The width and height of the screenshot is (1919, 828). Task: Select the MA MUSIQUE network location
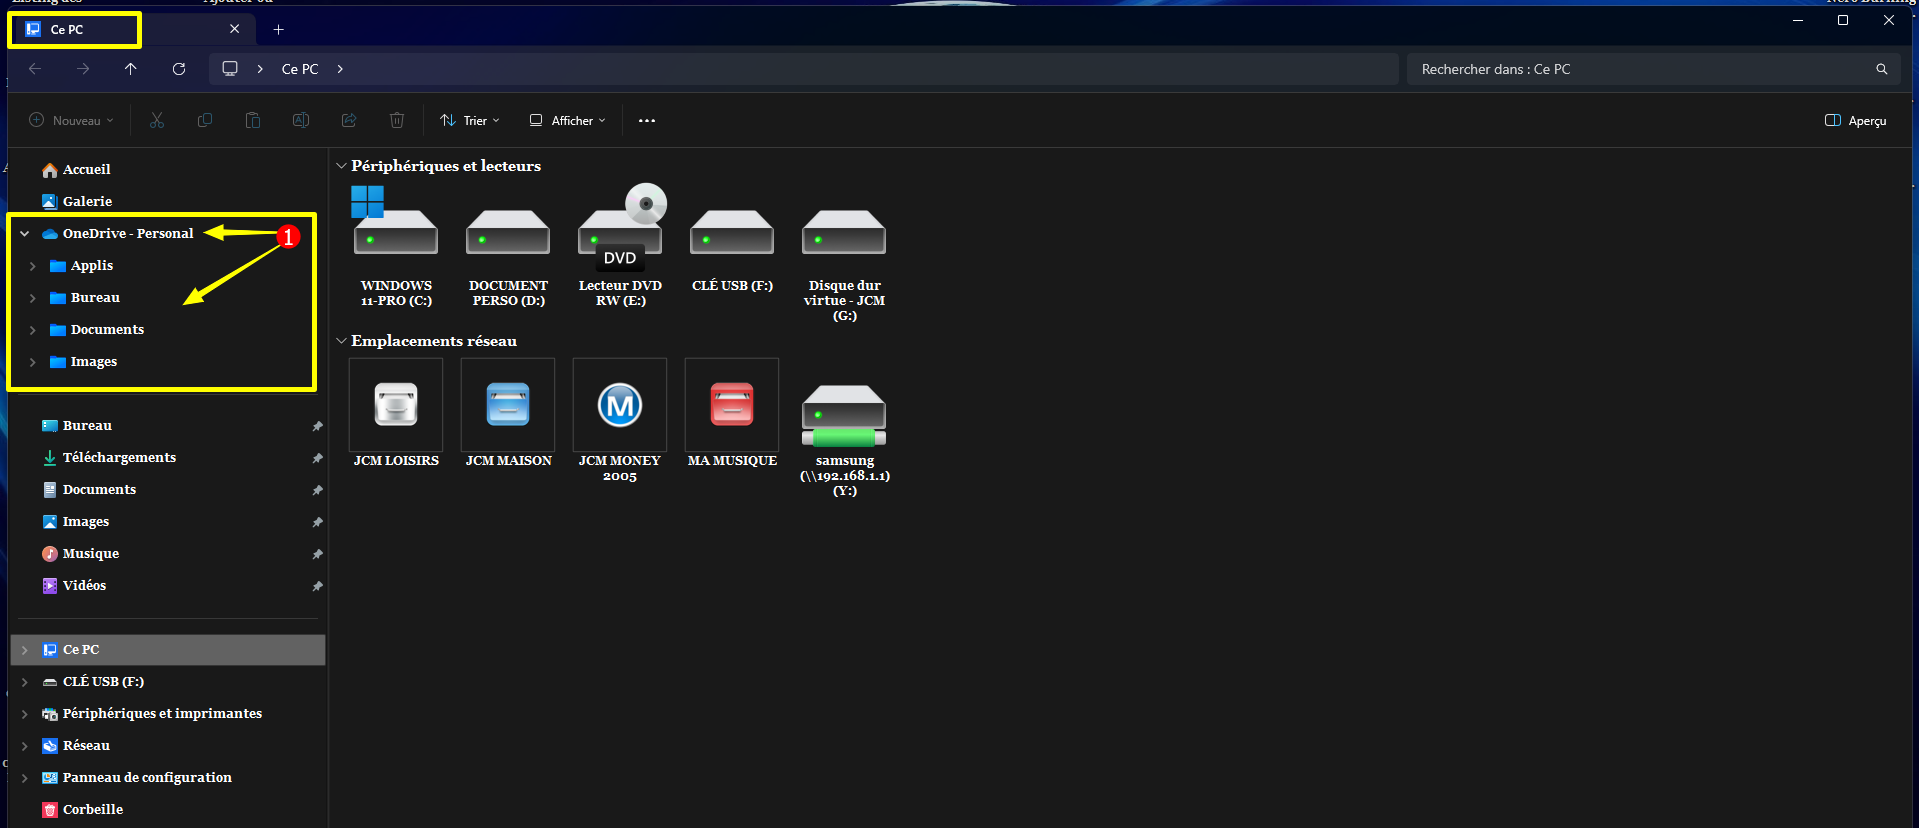coord(732,414)
